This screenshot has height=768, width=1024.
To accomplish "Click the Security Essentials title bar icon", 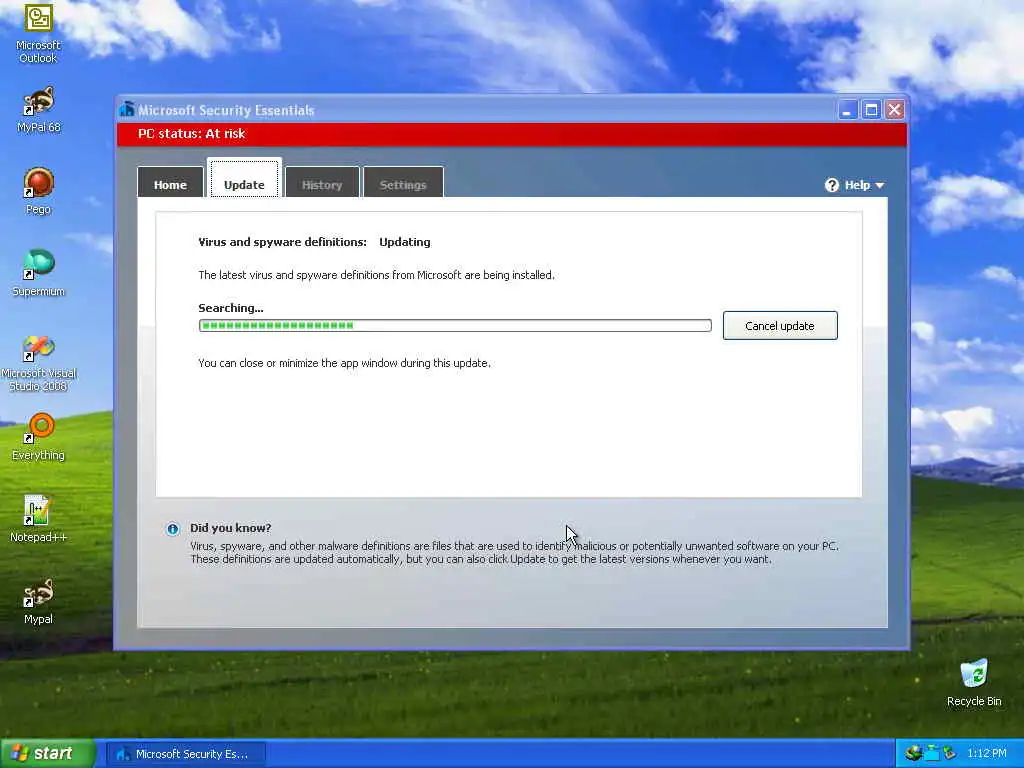I will tap(127, 110).
